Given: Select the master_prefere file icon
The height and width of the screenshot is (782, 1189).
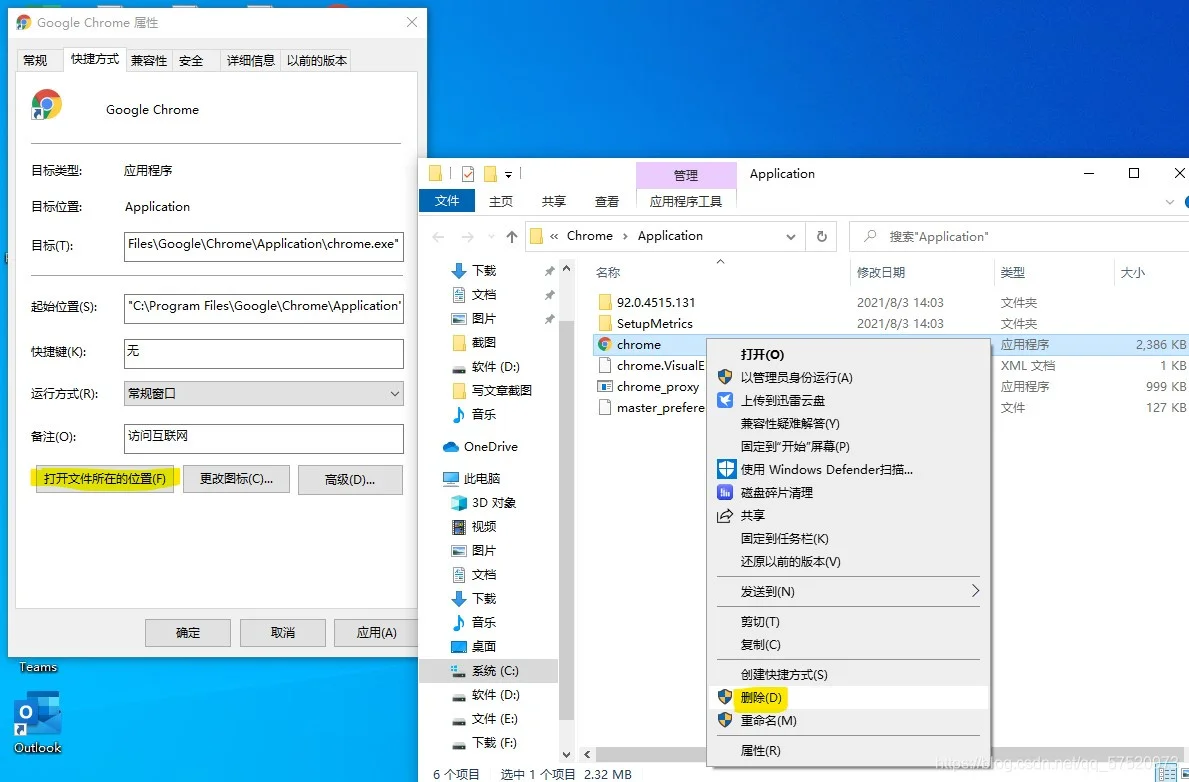Looking at the screenshot, I should [x=604, y=407].
